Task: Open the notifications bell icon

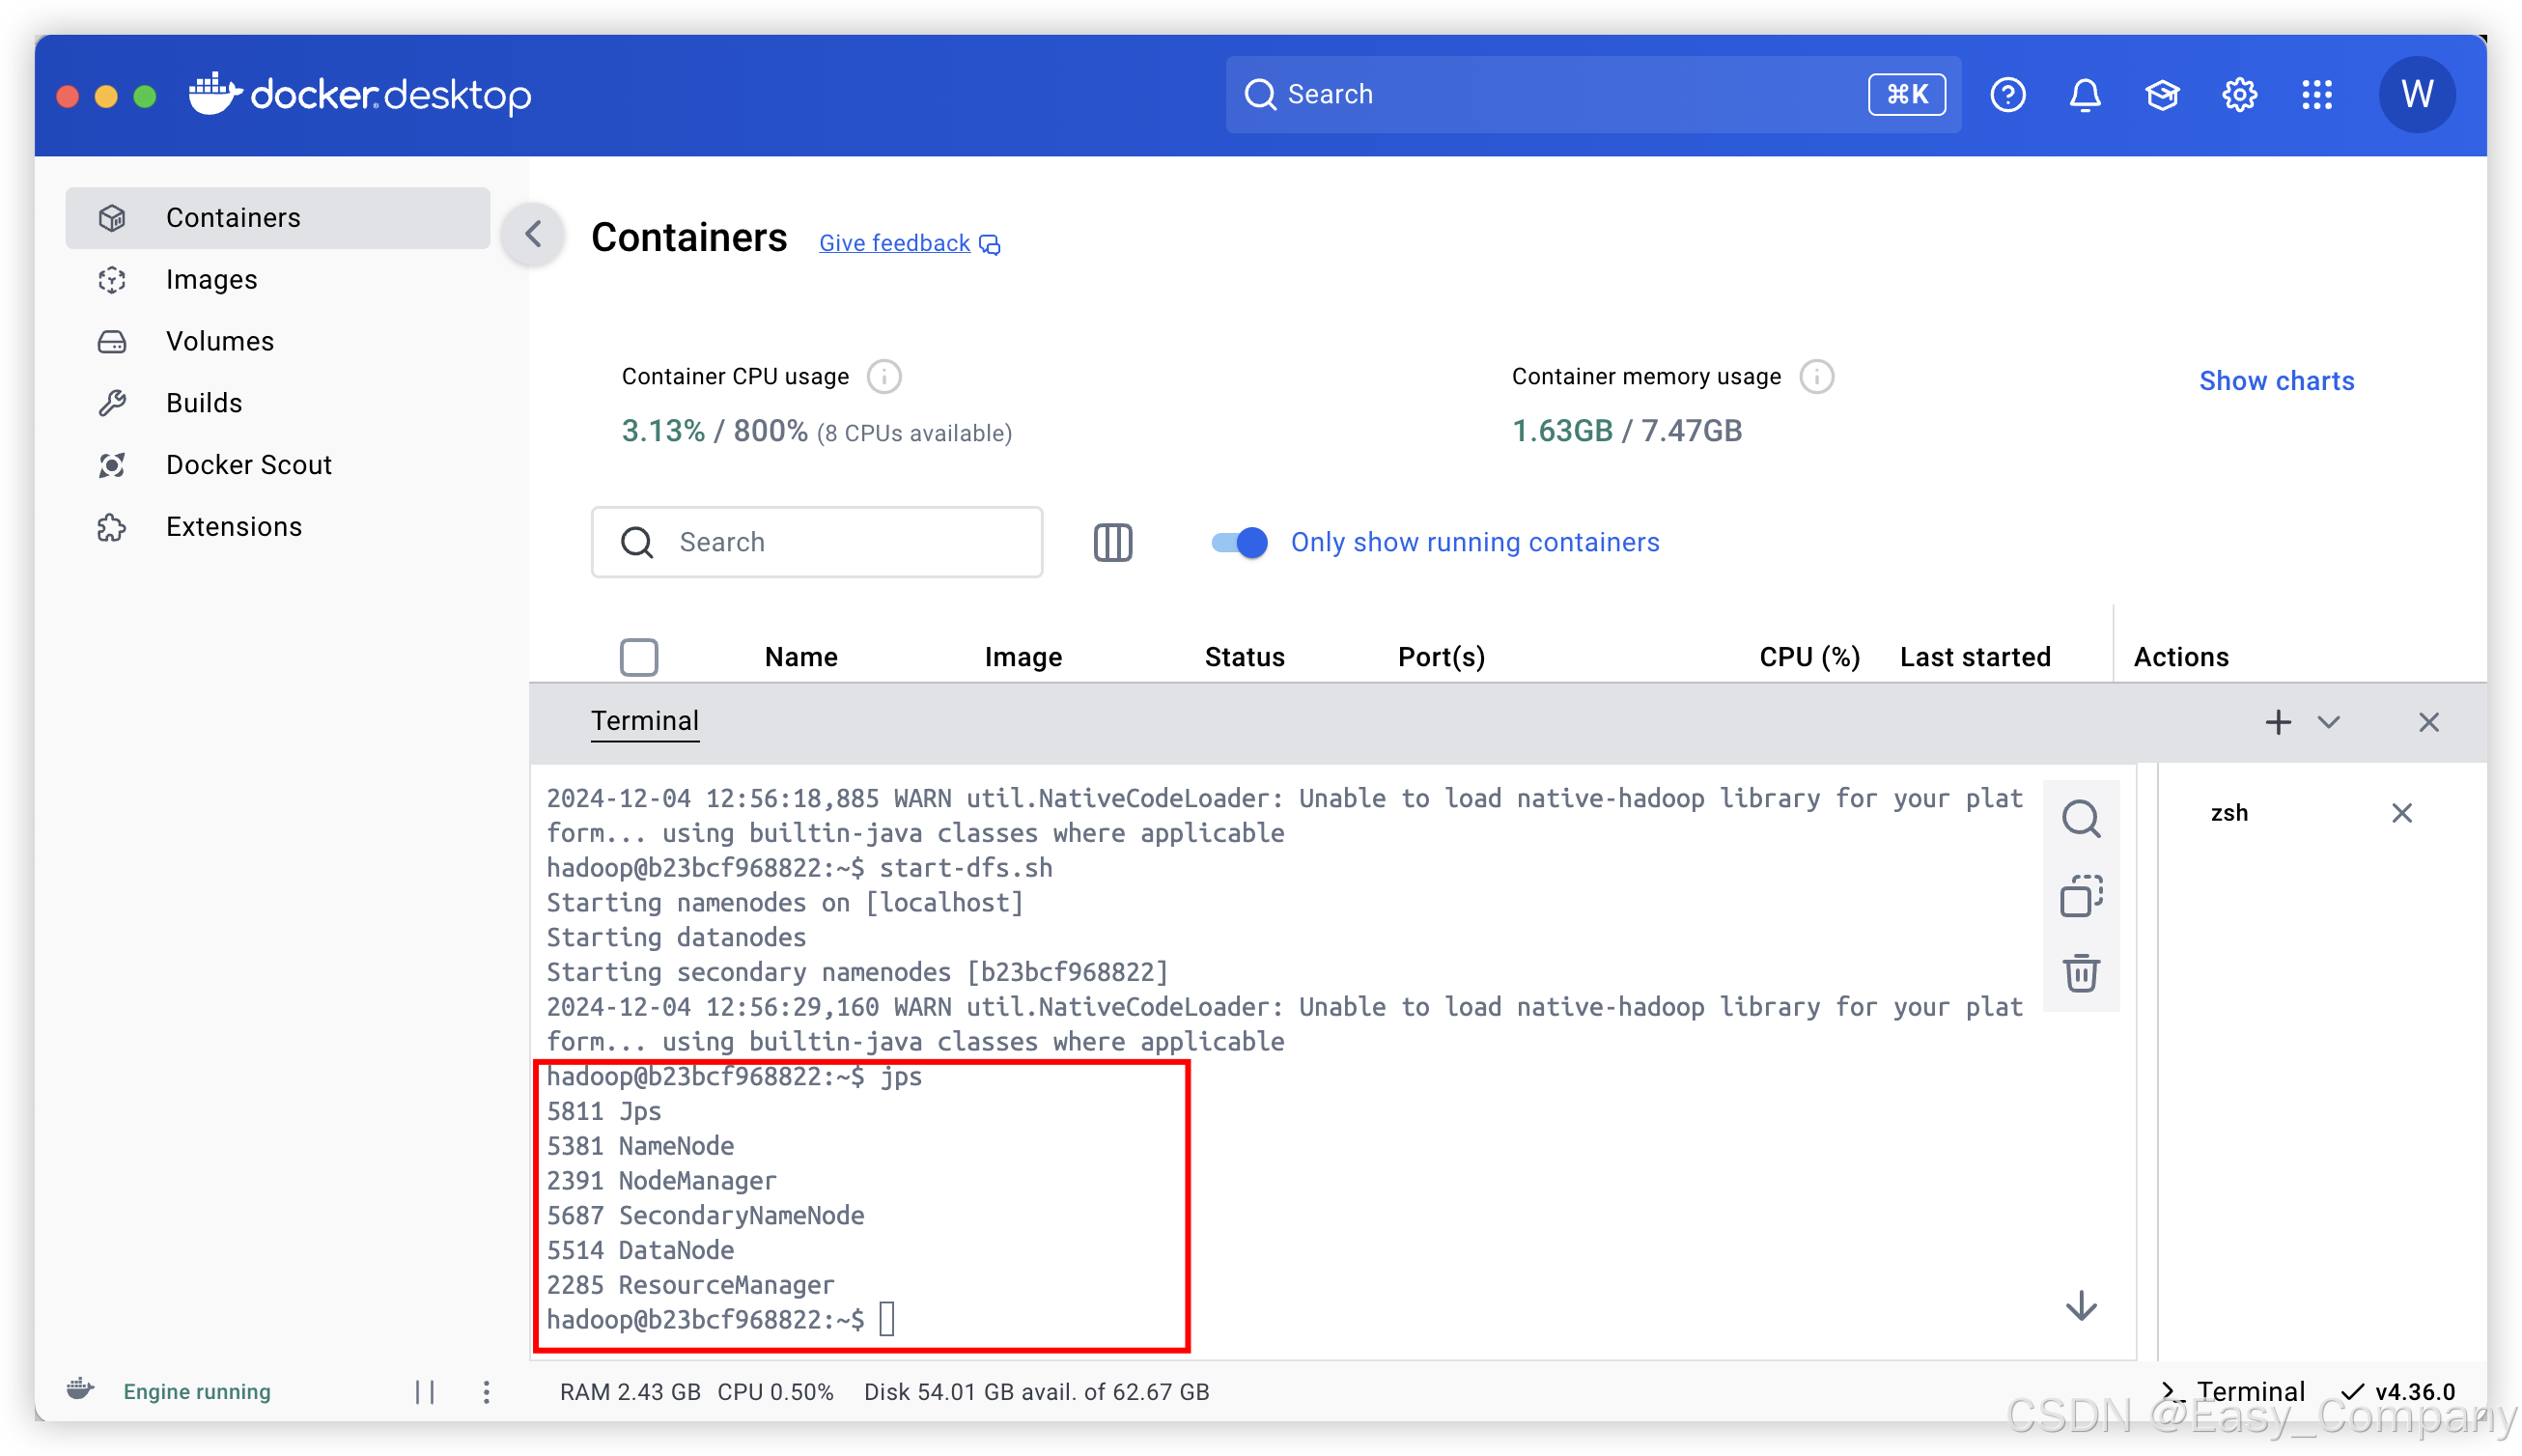Action: click(x=2084, y=94)
